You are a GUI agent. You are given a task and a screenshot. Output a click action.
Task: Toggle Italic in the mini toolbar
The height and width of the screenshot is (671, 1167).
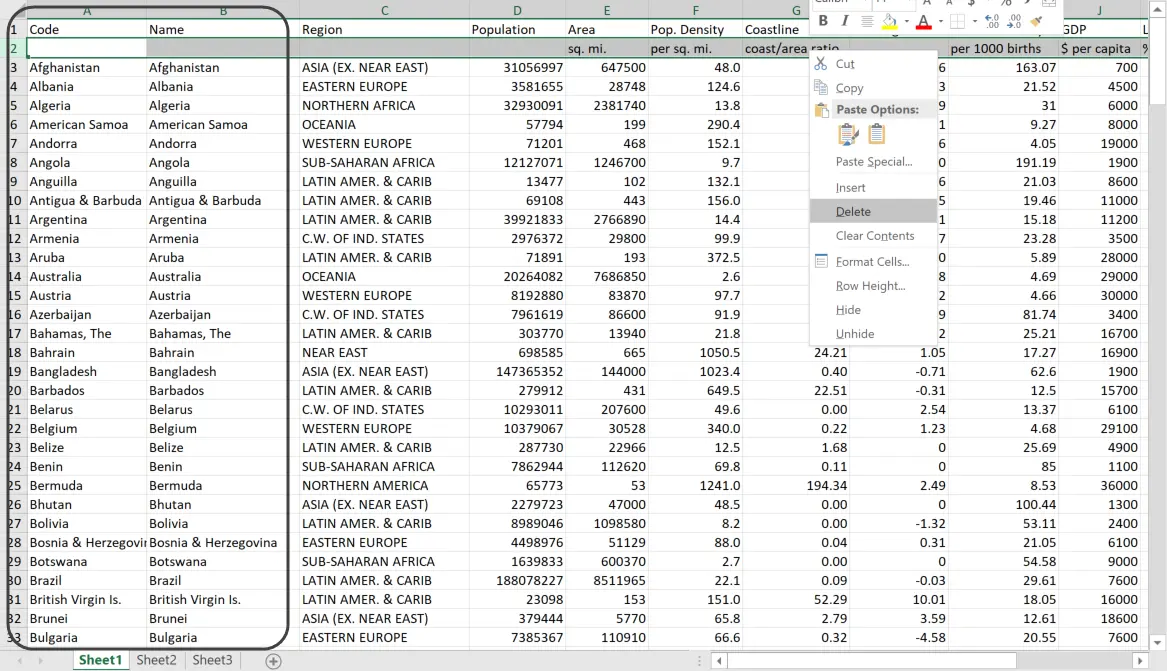tap(845, 22)
